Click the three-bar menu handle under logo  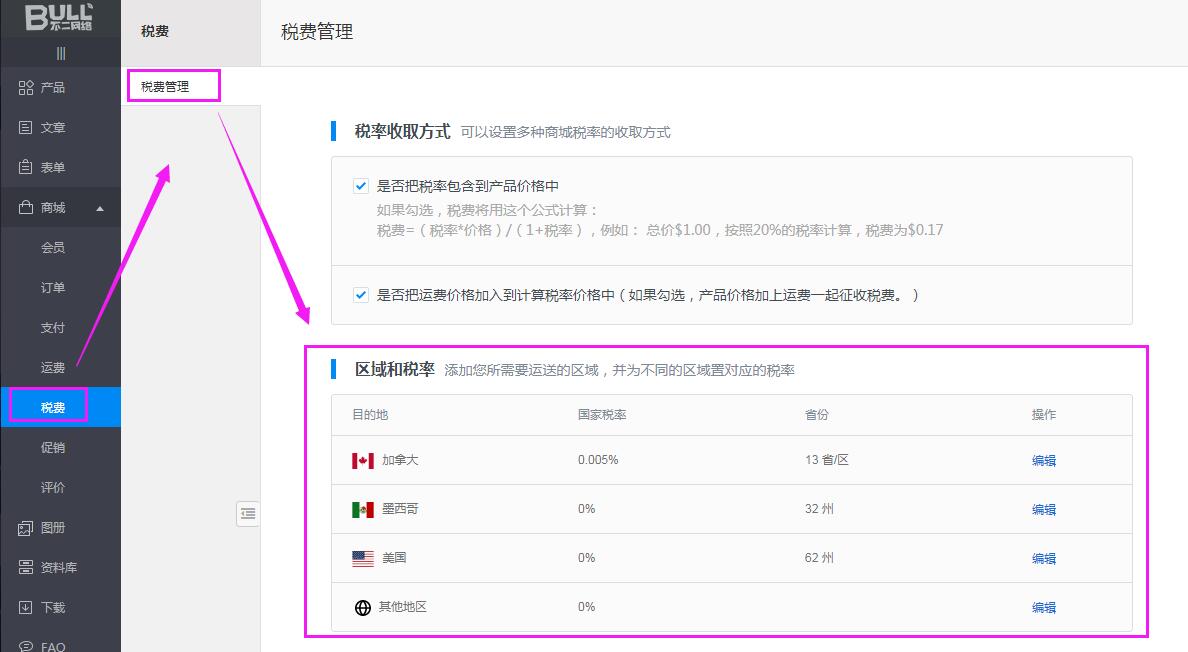click(x=61, y=53)
